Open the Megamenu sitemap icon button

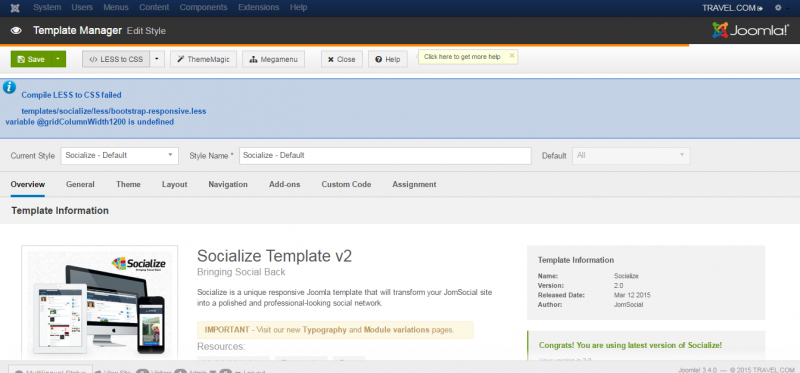click(x=273, y=59)
